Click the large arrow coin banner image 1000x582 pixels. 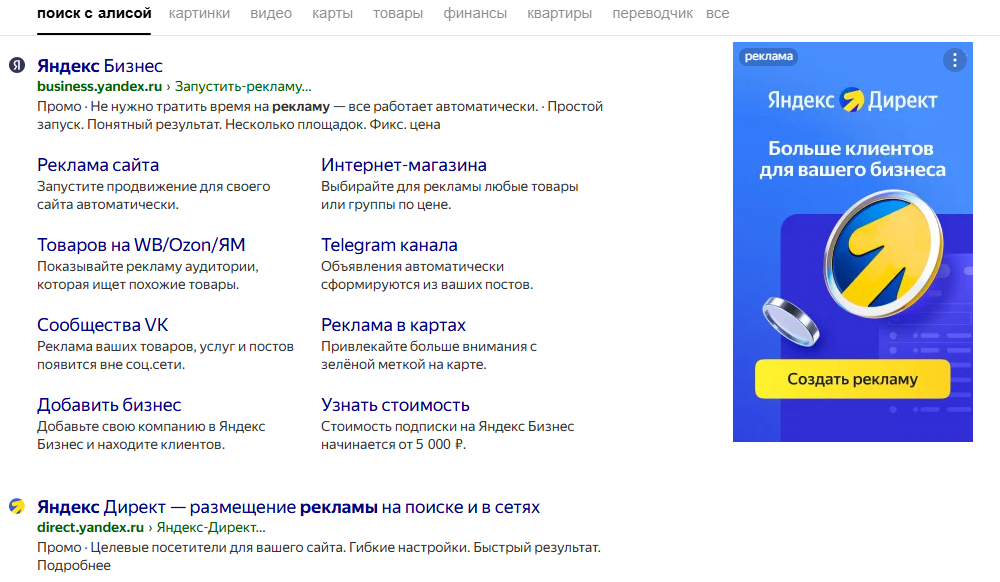883,255
